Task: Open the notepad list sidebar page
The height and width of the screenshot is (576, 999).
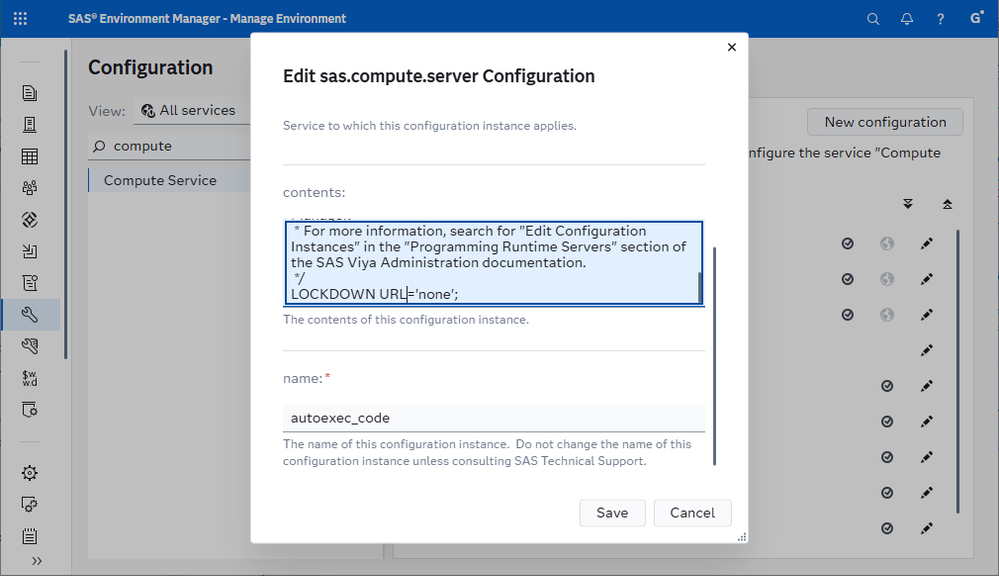Action: click(29, 536)
